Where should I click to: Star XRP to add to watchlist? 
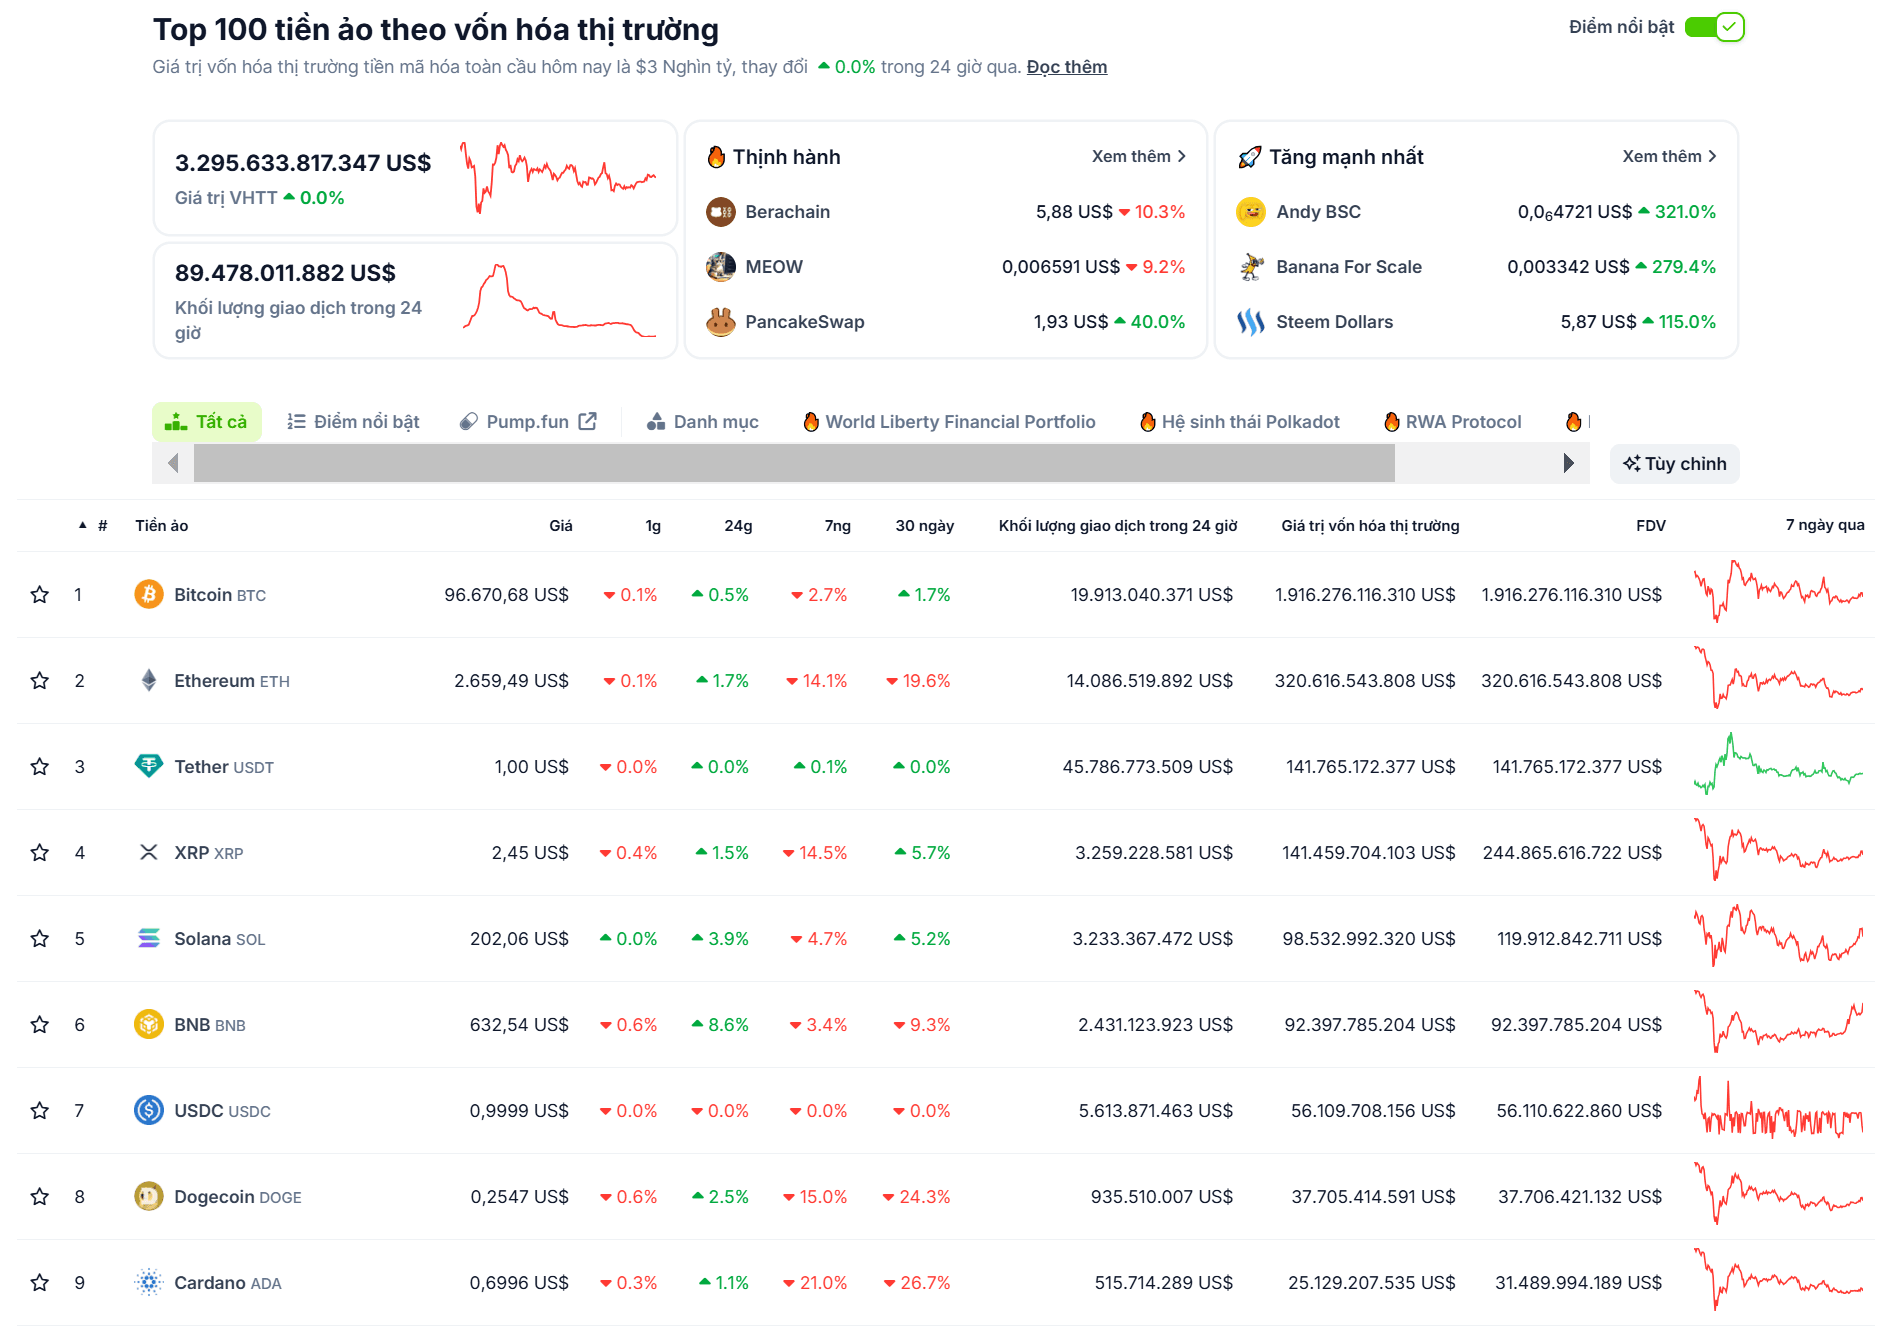pos(40,853)
